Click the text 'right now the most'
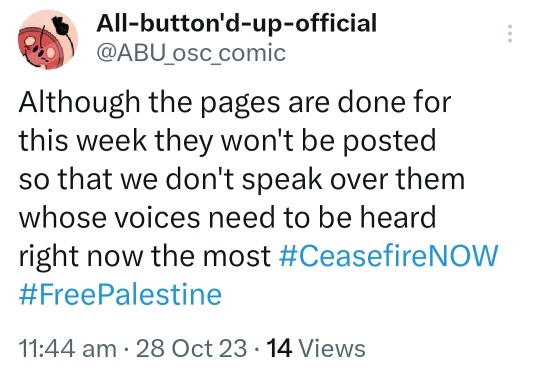The height and width of the screenshot is (375, 540). 145,256
